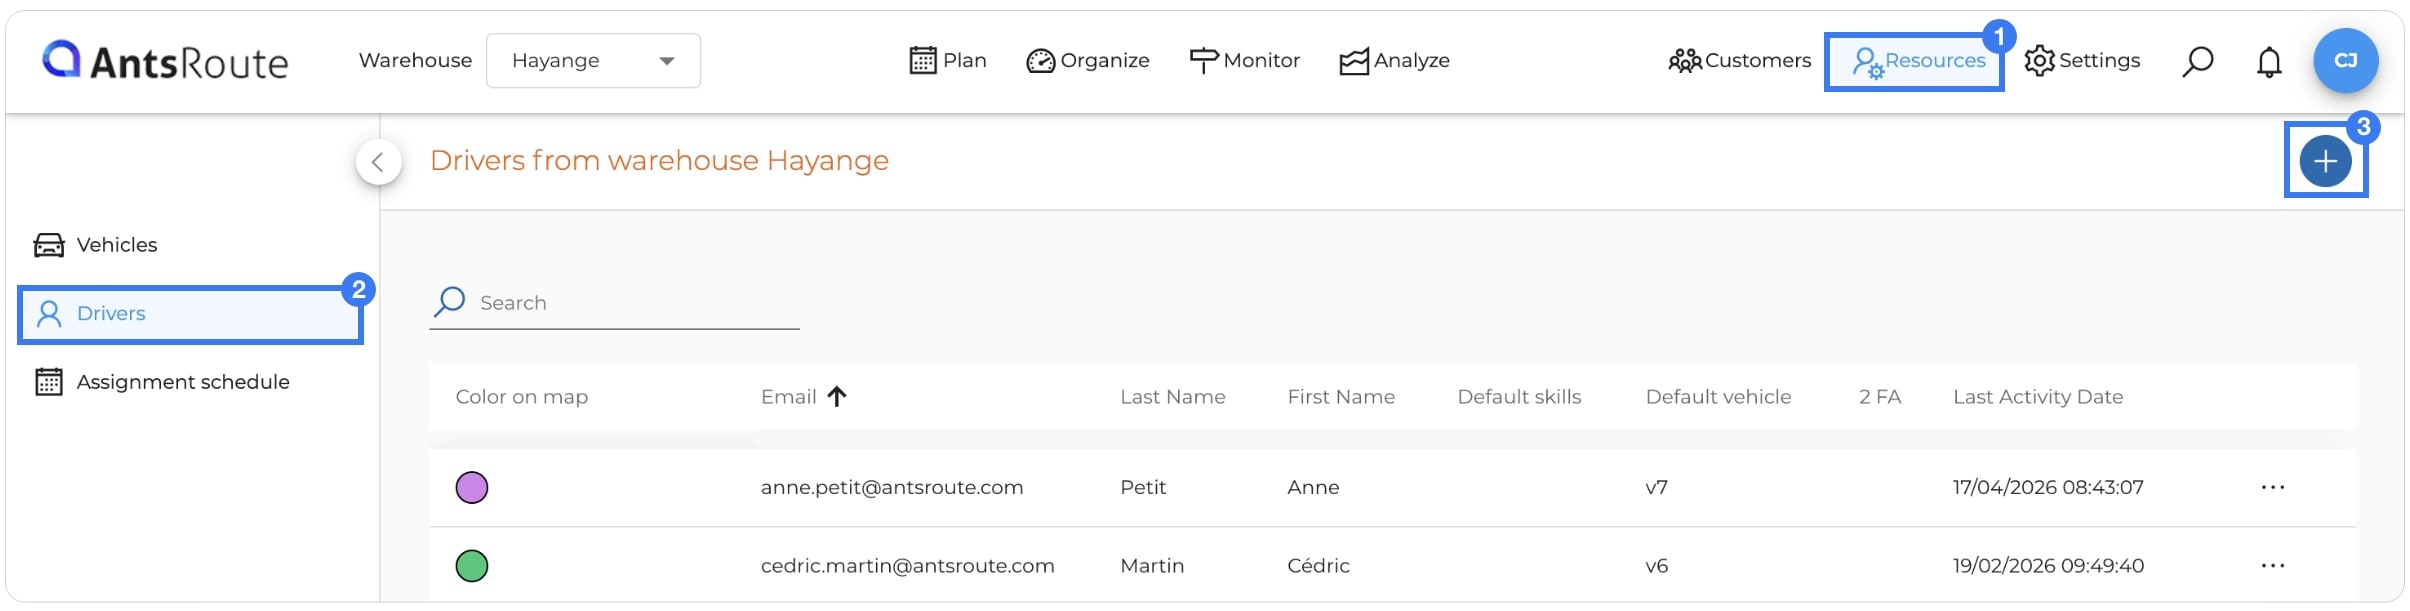Open the Hayange warehouse dropdown
Screen dimensions: 2410x611
593,61
